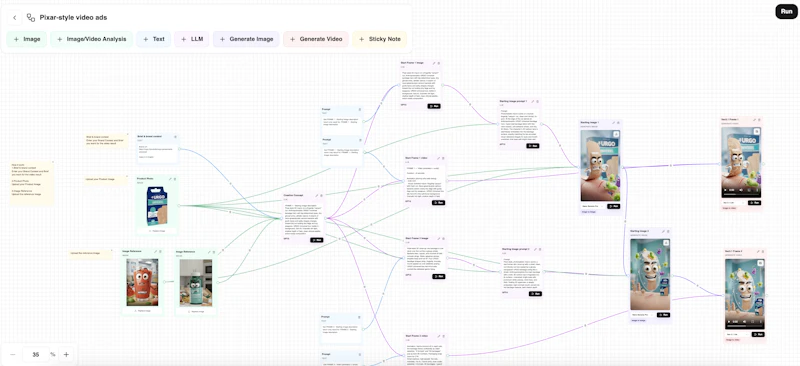Screen dimensions: 800x366
Task: Click the Run workflow button at top right
Action: coord(786,11)
